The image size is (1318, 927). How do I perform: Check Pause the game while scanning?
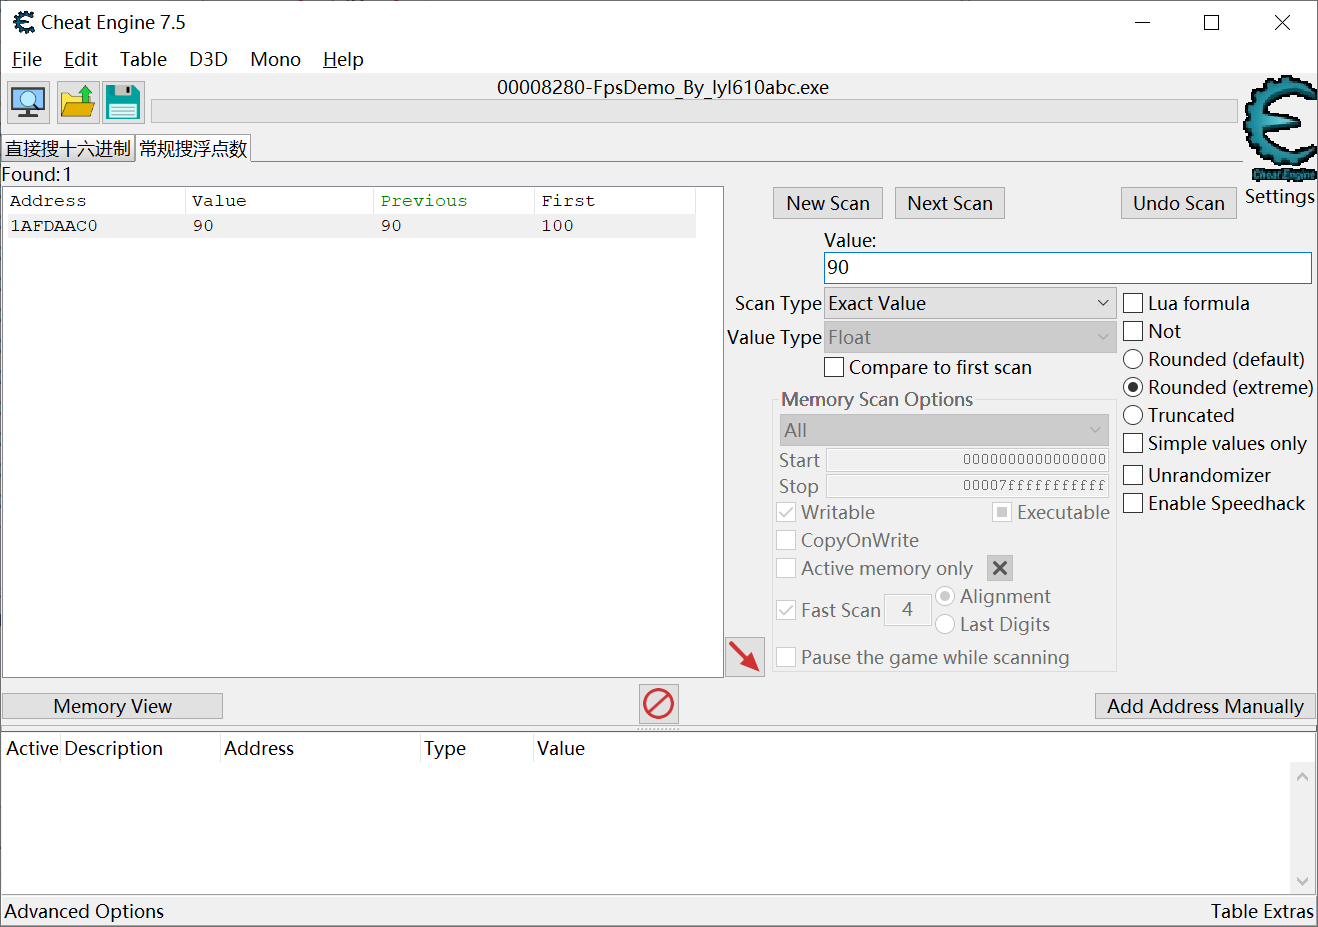[x=787, y=657]
